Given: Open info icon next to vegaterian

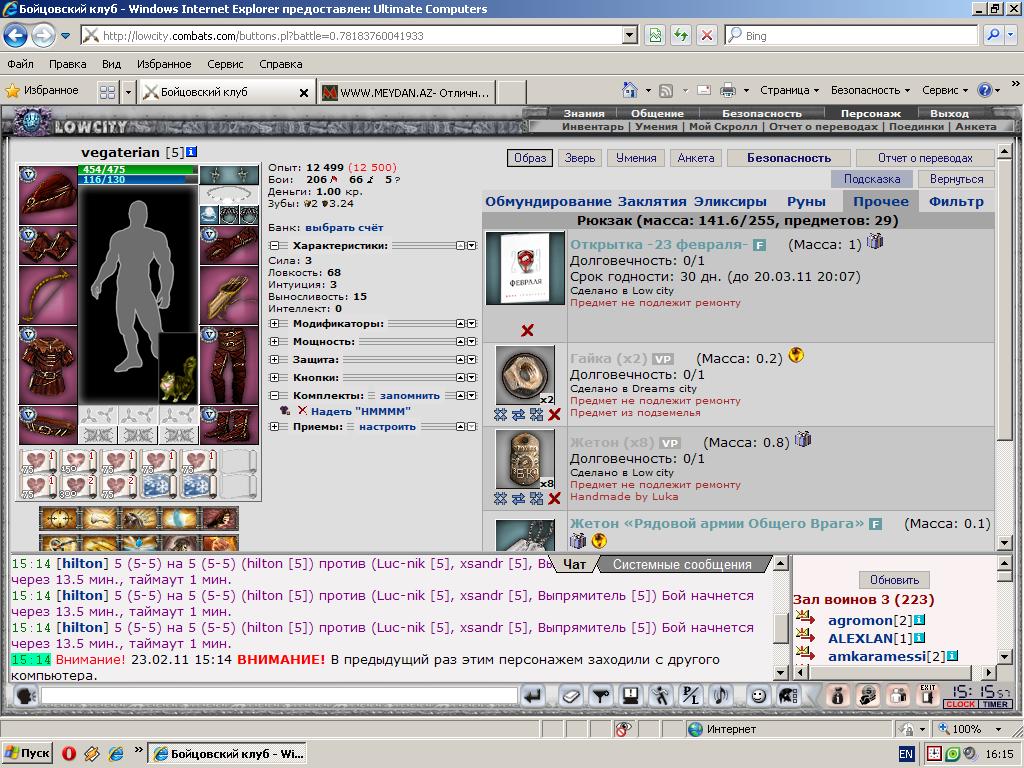Looking at the screenshot, I should (x=191, y=152).
